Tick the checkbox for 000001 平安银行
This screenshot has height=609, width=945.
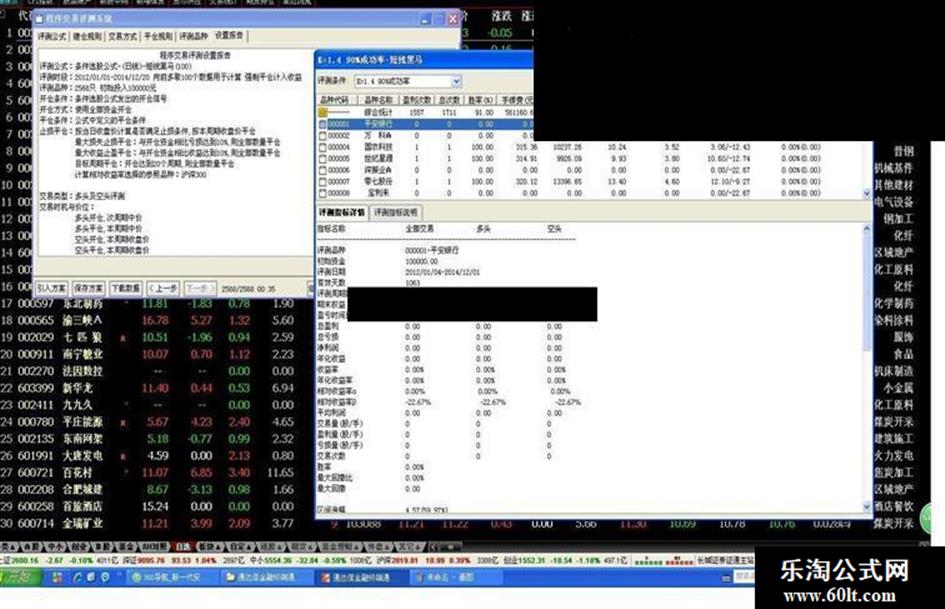click(x=322, y=124)
